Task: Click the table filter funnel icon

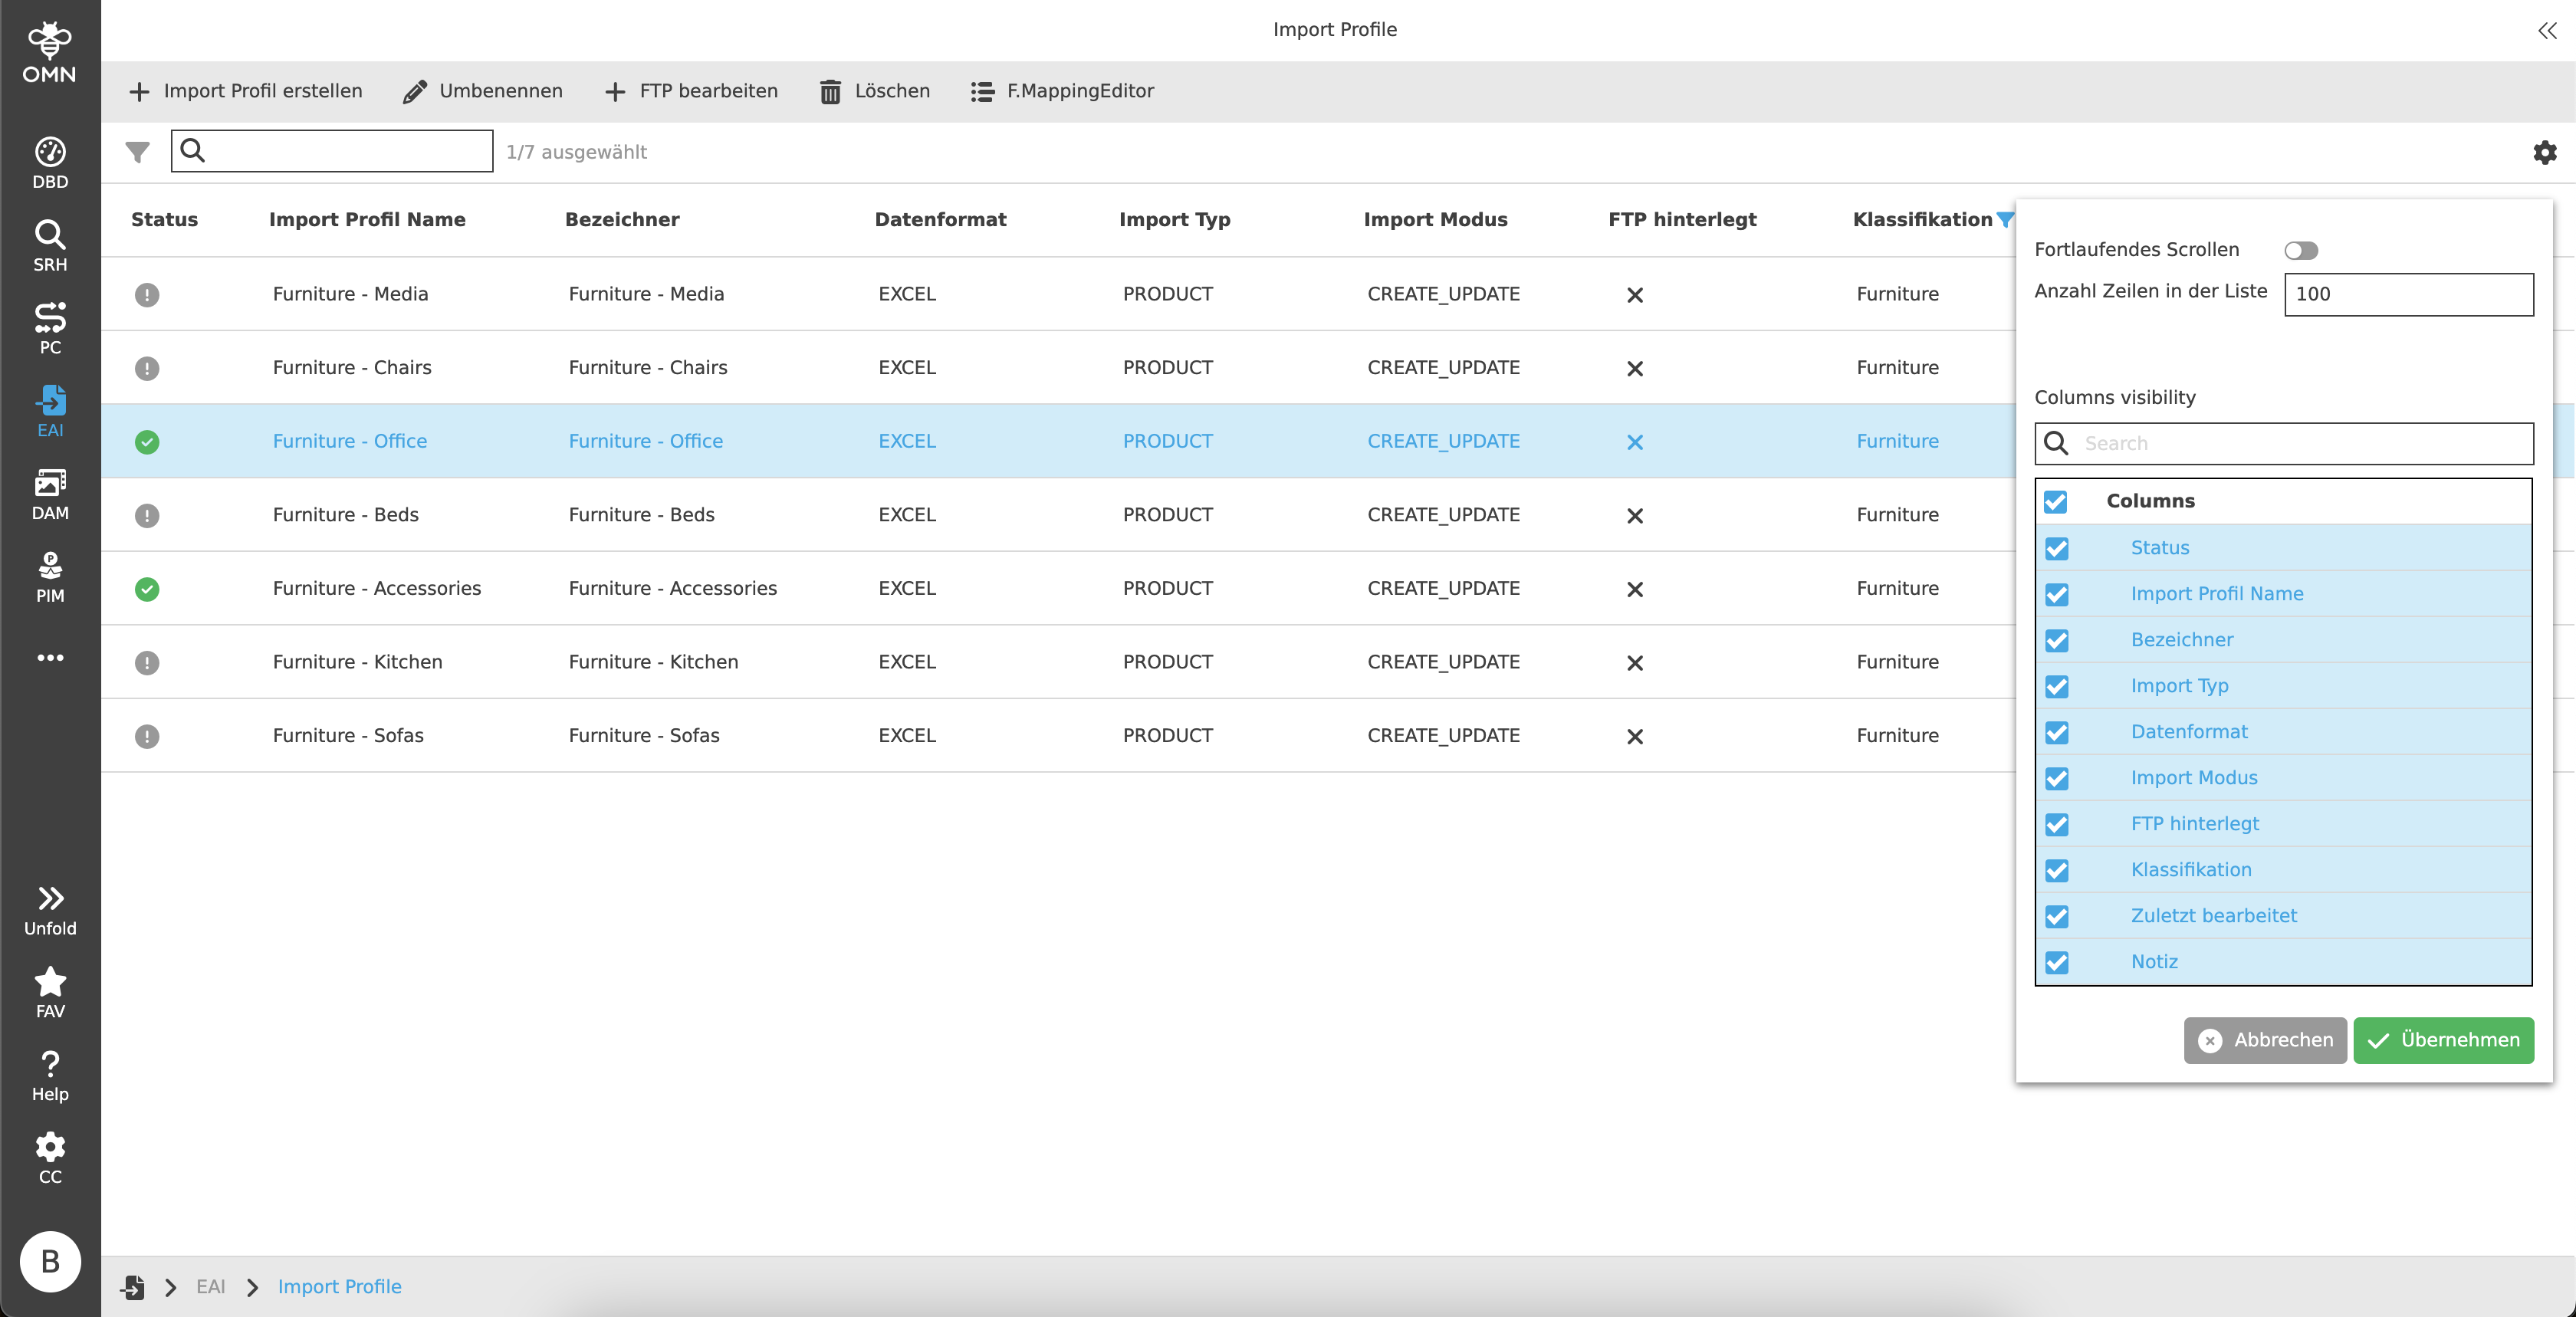Action: [137, 152]
